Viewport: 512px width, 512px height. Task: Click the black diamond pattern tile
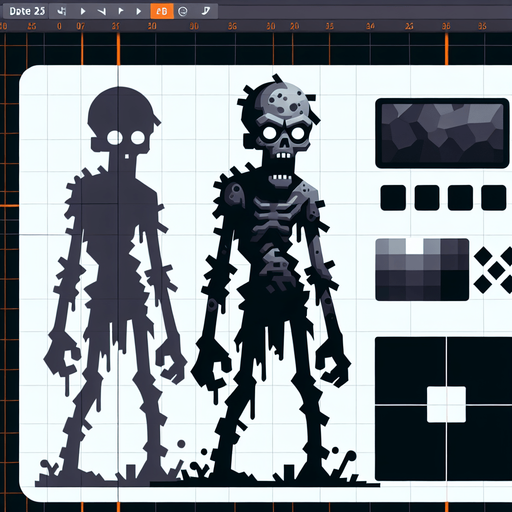[x=493, y=270]
